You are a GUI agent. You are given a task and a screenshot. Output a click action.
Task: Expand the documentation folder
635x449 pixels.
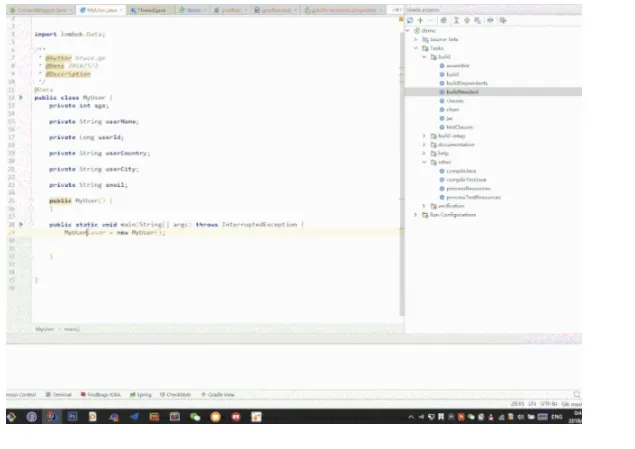424,145
